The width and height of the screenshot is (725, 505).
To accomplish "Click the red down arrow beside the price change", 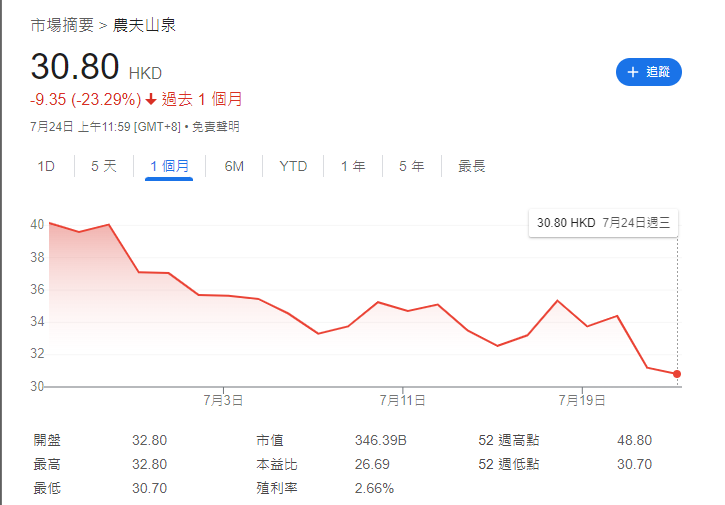I will click(150, 99).
